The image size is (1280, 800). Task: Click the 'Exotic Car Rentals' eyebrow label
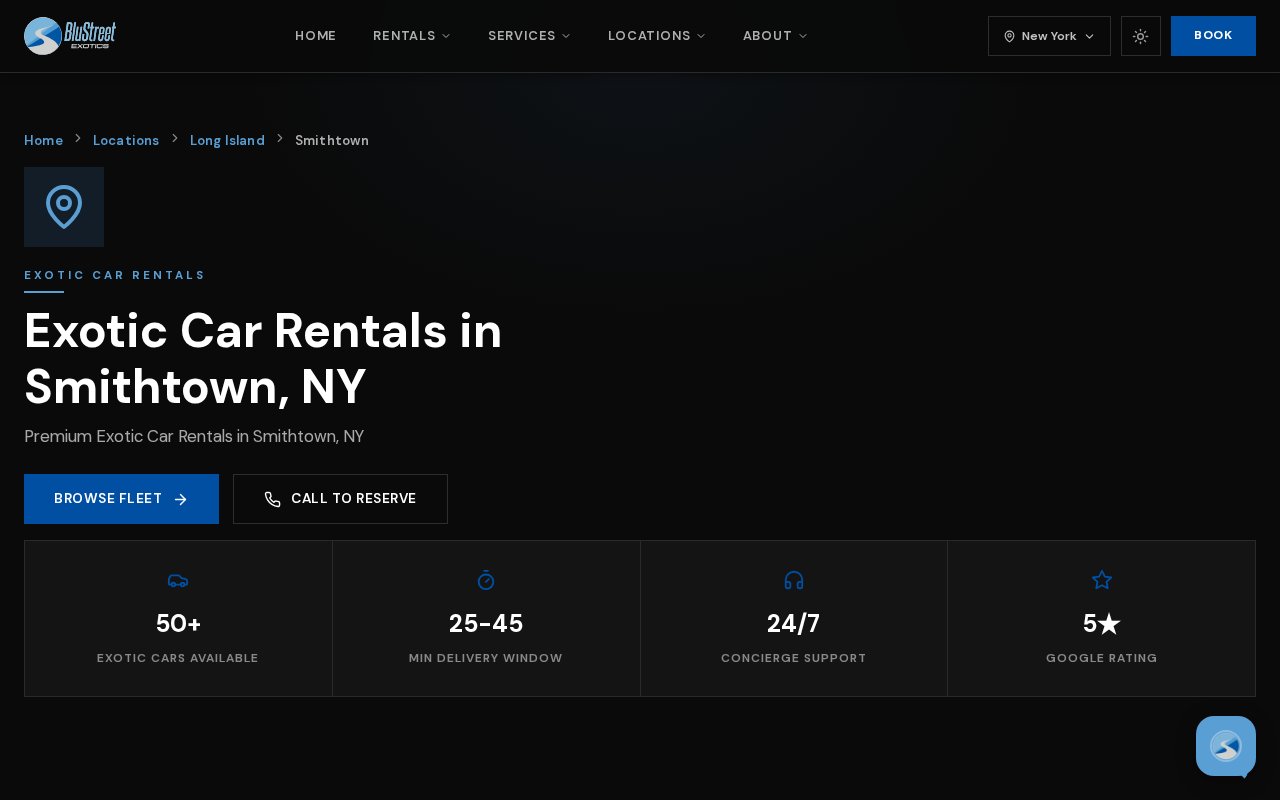click(114, 275)
